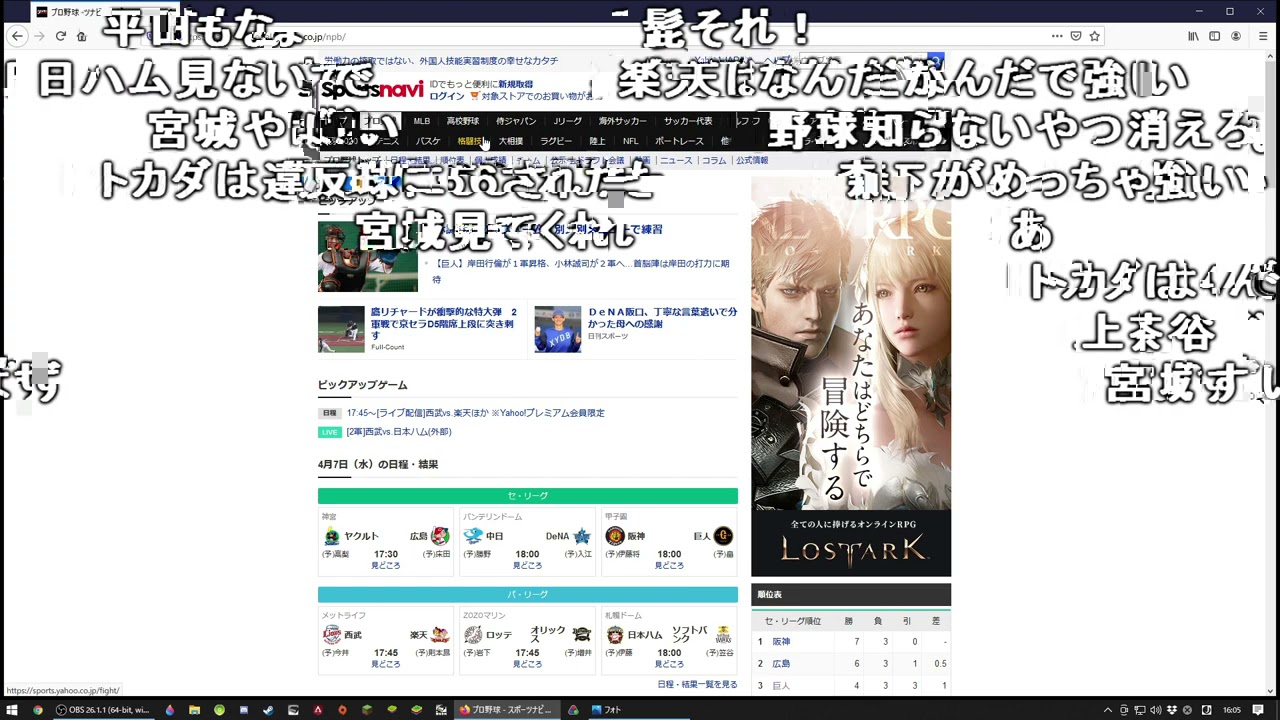Open the Firefox library icon

[1193, 36]
